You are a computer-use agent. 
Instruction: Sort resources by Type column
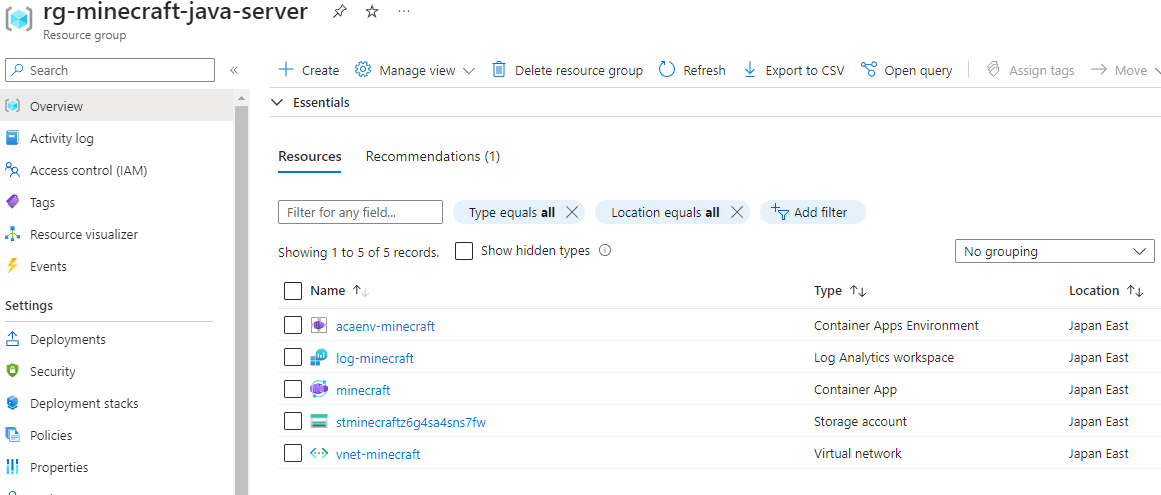tap(840, 291)
